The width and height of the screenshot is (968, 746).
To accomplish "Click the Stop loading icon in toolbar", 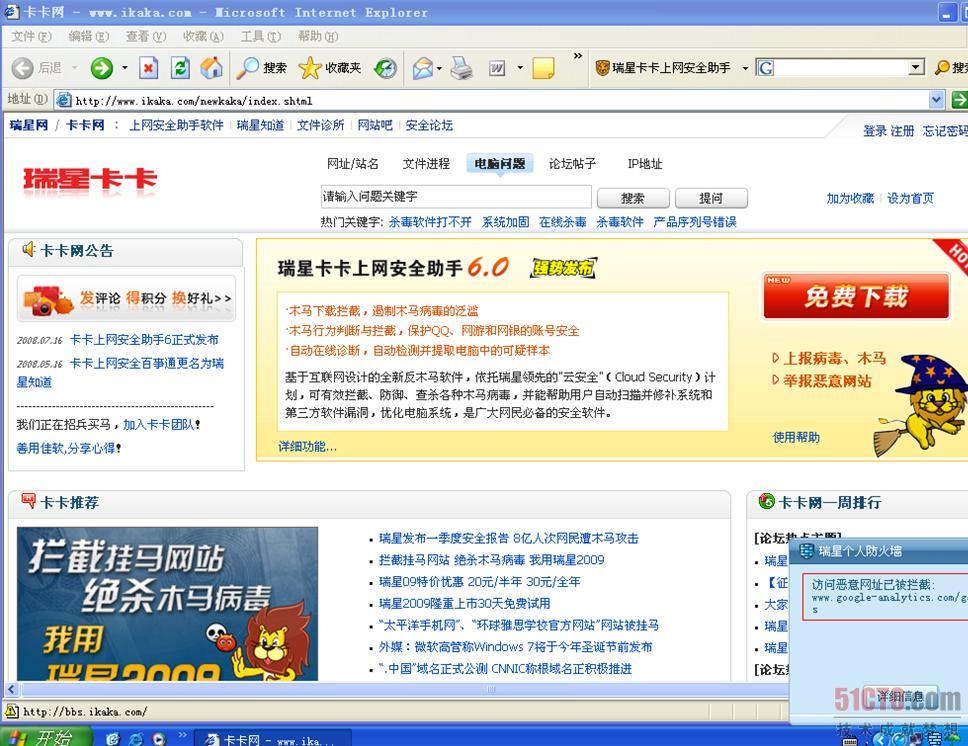I will (148, 68).
